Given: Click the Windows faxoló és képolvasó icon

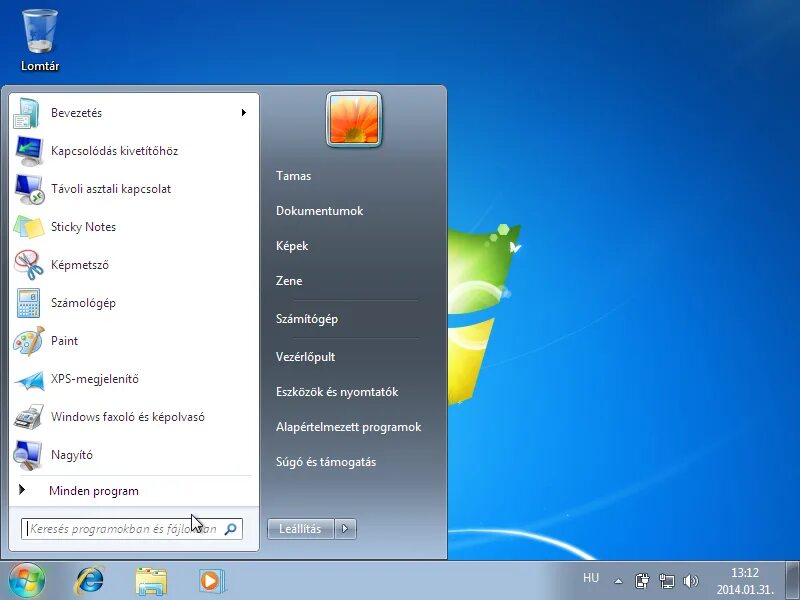Looking at the screenshot, I should 29,417.
